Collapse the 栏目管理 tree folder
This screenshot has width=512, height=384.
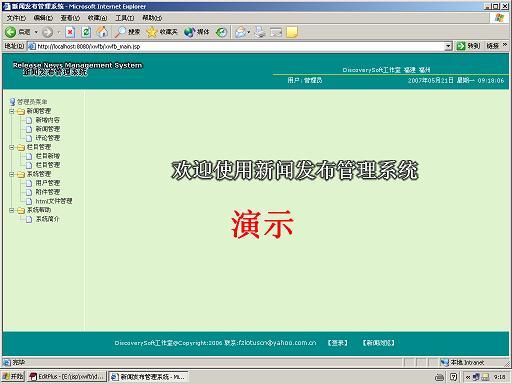[x=12, y=147]
